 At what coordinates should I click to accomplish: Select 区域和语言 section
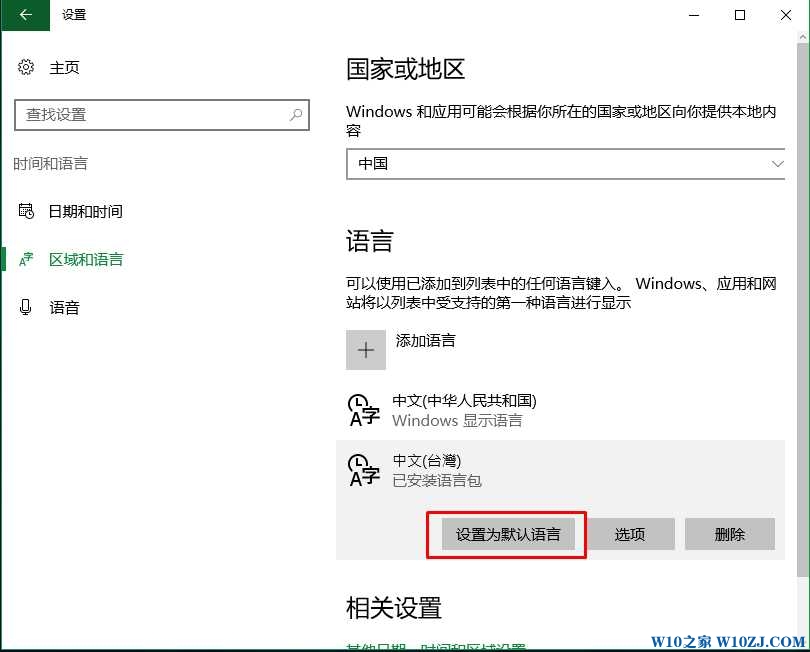tap(86, 259)
